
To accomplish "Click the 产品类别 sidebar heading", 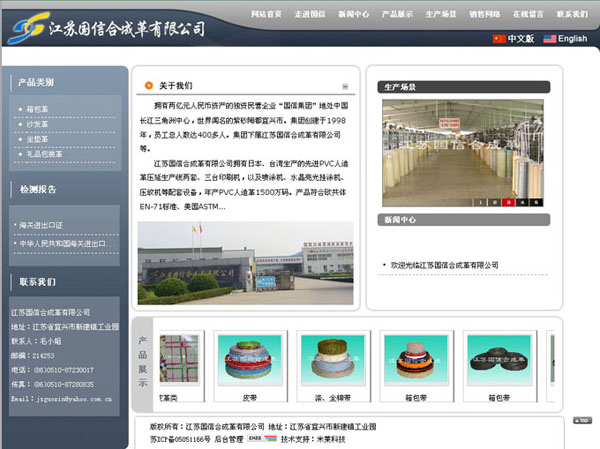I will pos(36,82).
